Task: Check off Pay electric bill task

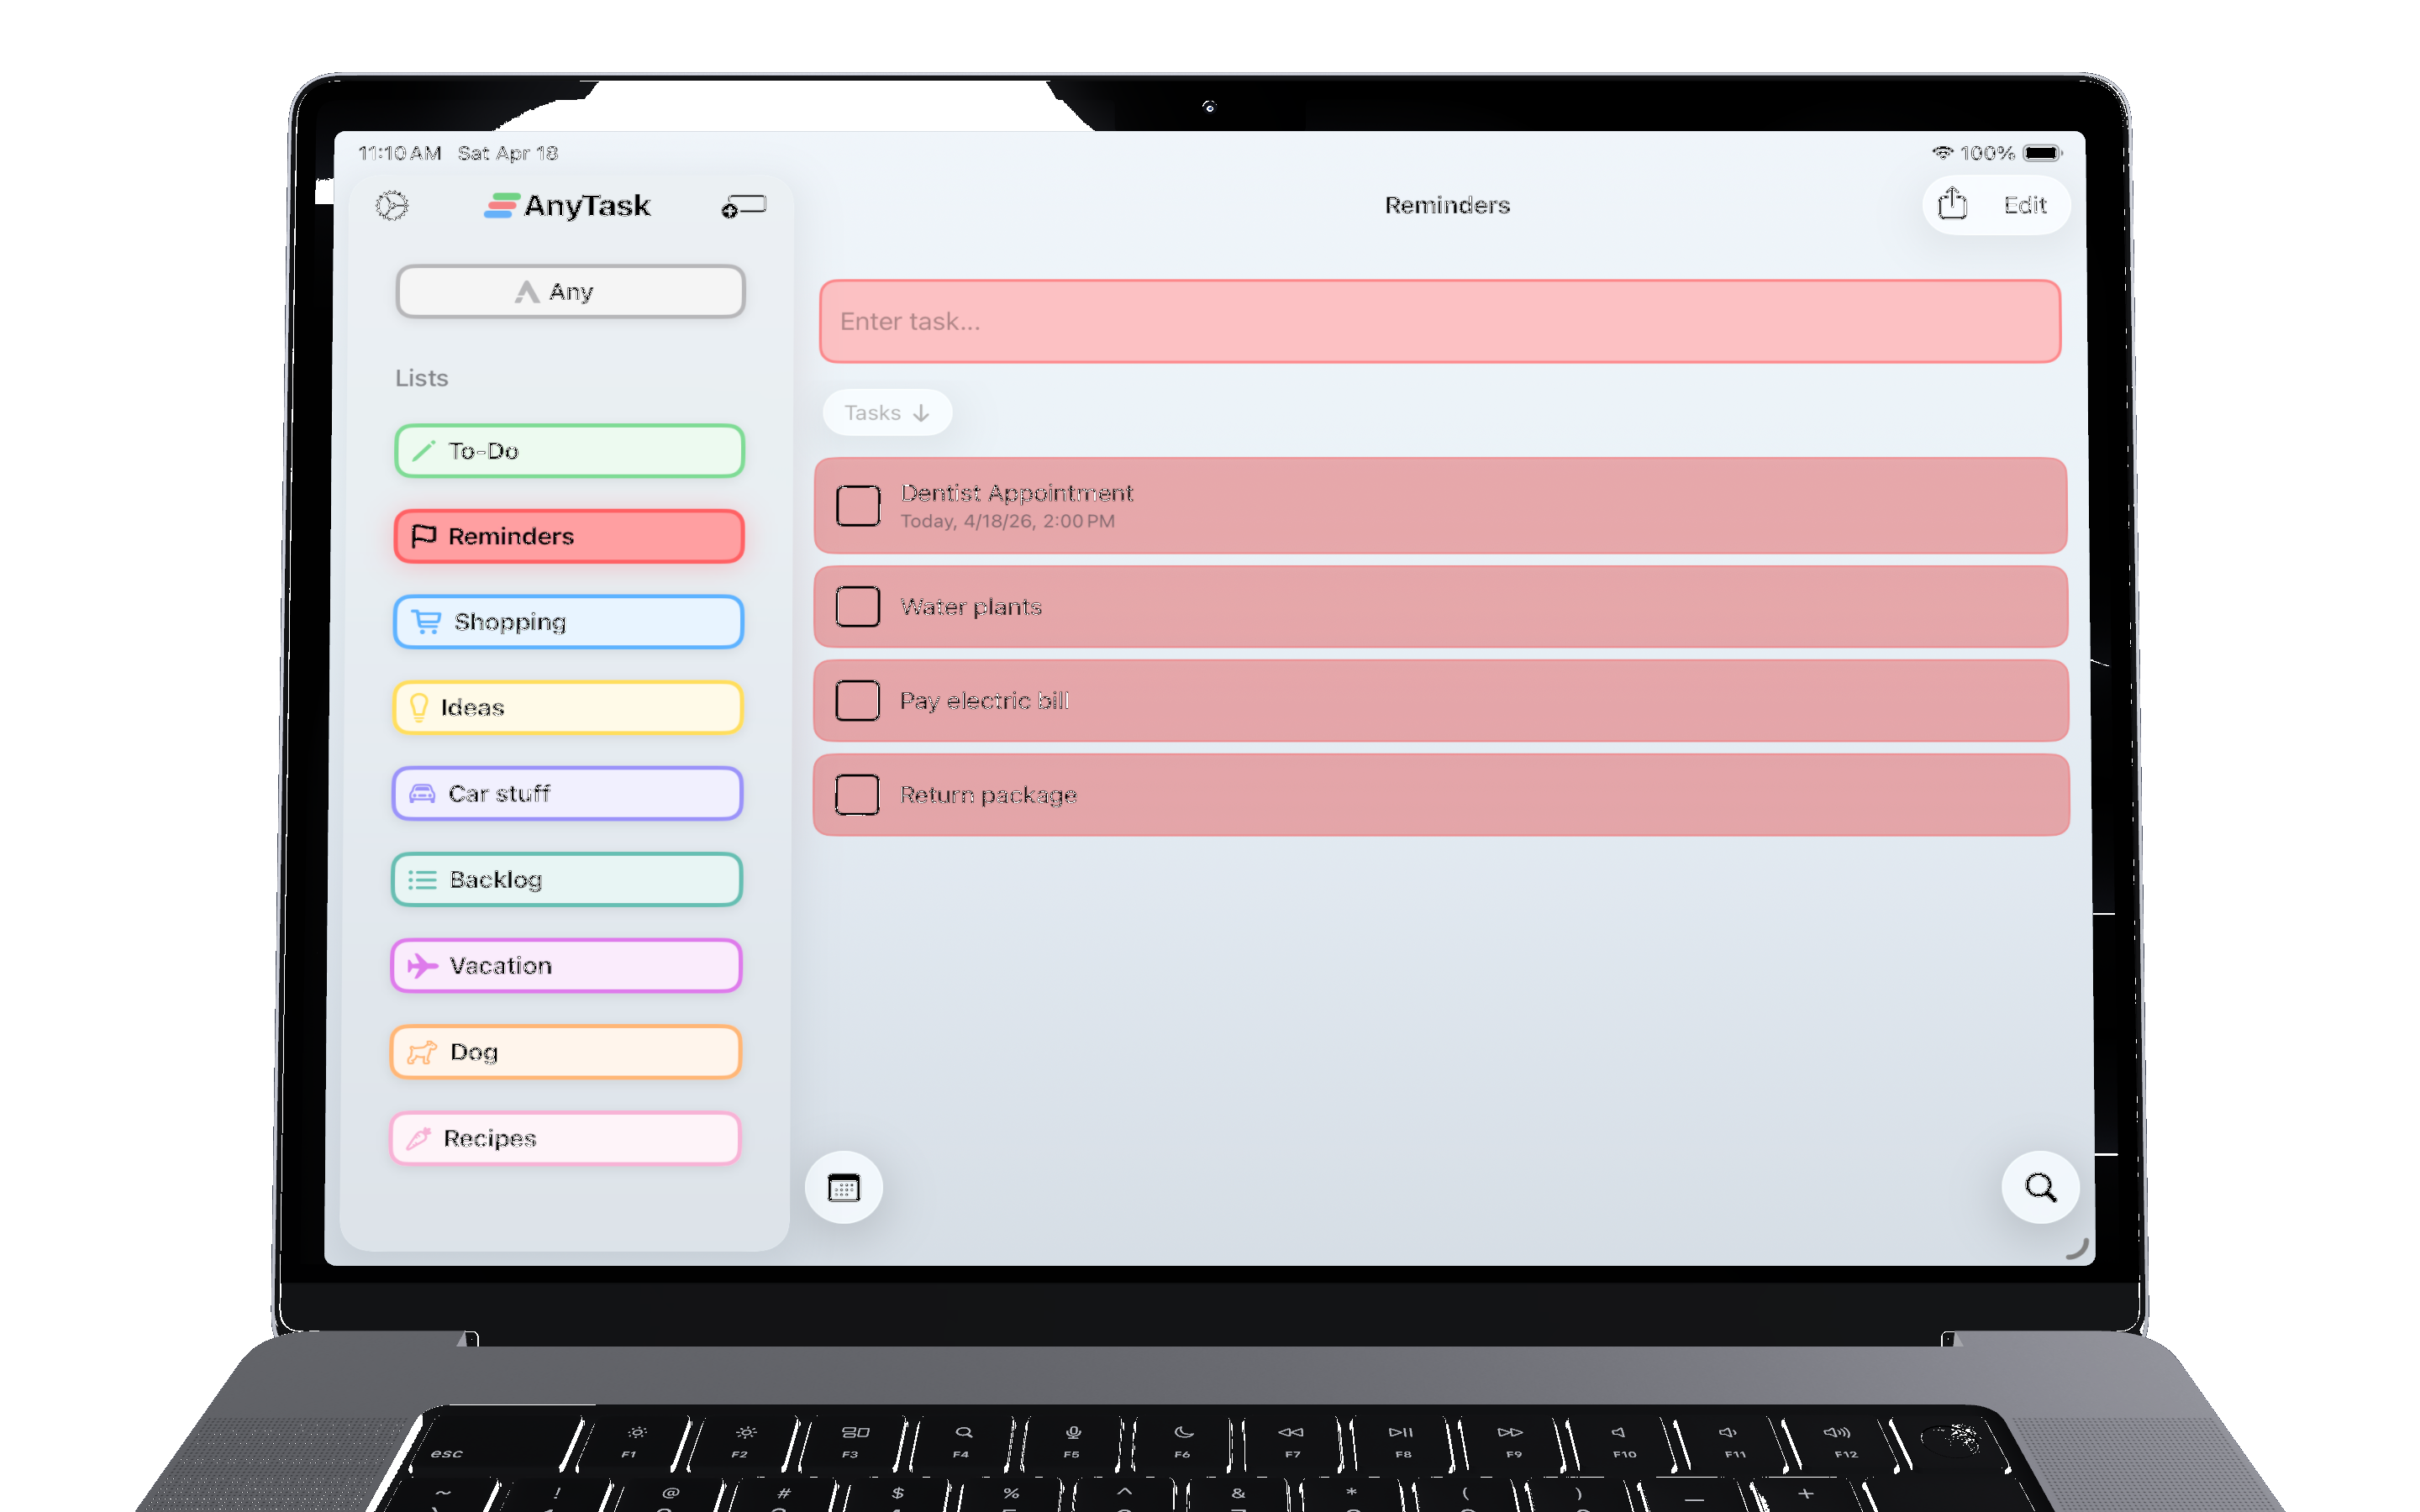Action: tap(858, 701)
